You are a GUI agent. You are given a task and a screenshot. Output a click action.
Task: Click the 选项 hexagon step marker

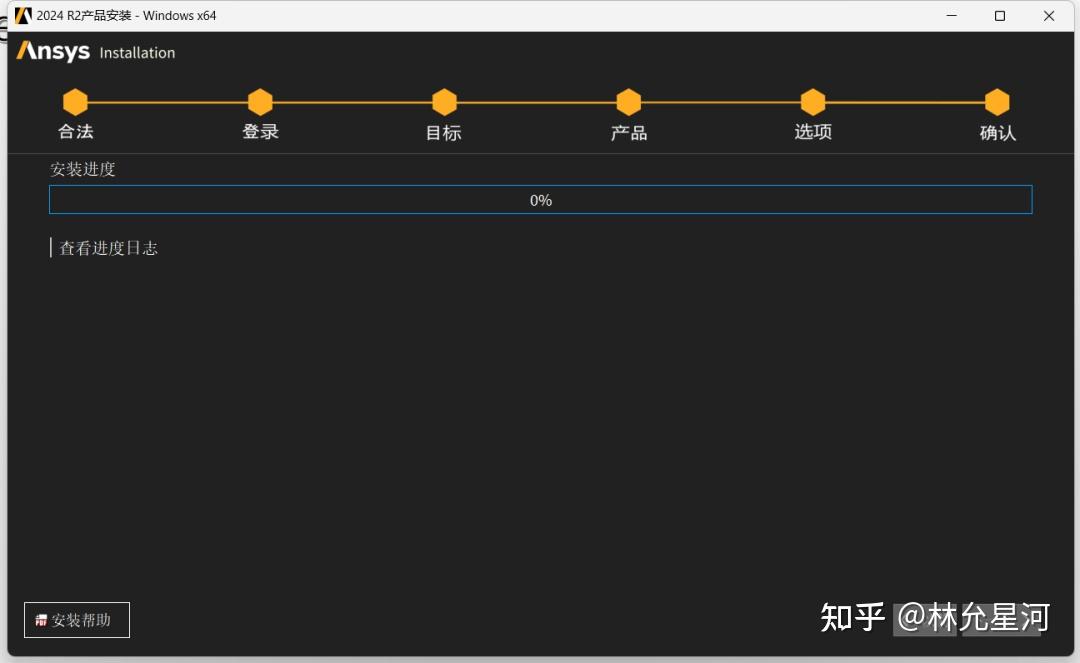(x=812, y=101)
